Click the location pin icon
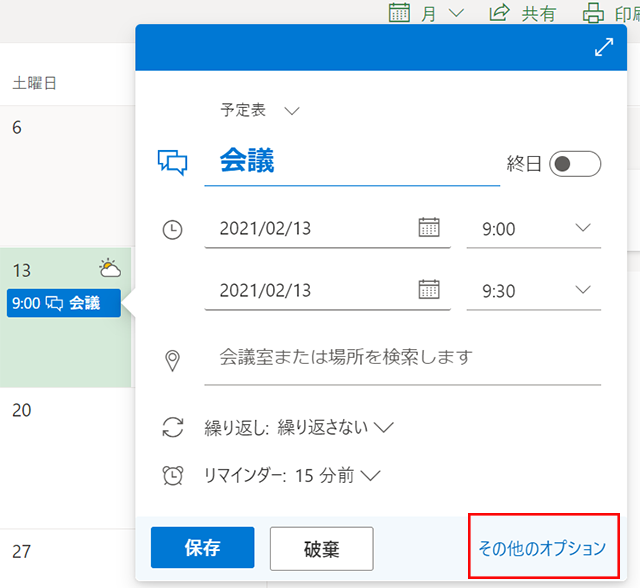640x588 pixels. (172, 360)
